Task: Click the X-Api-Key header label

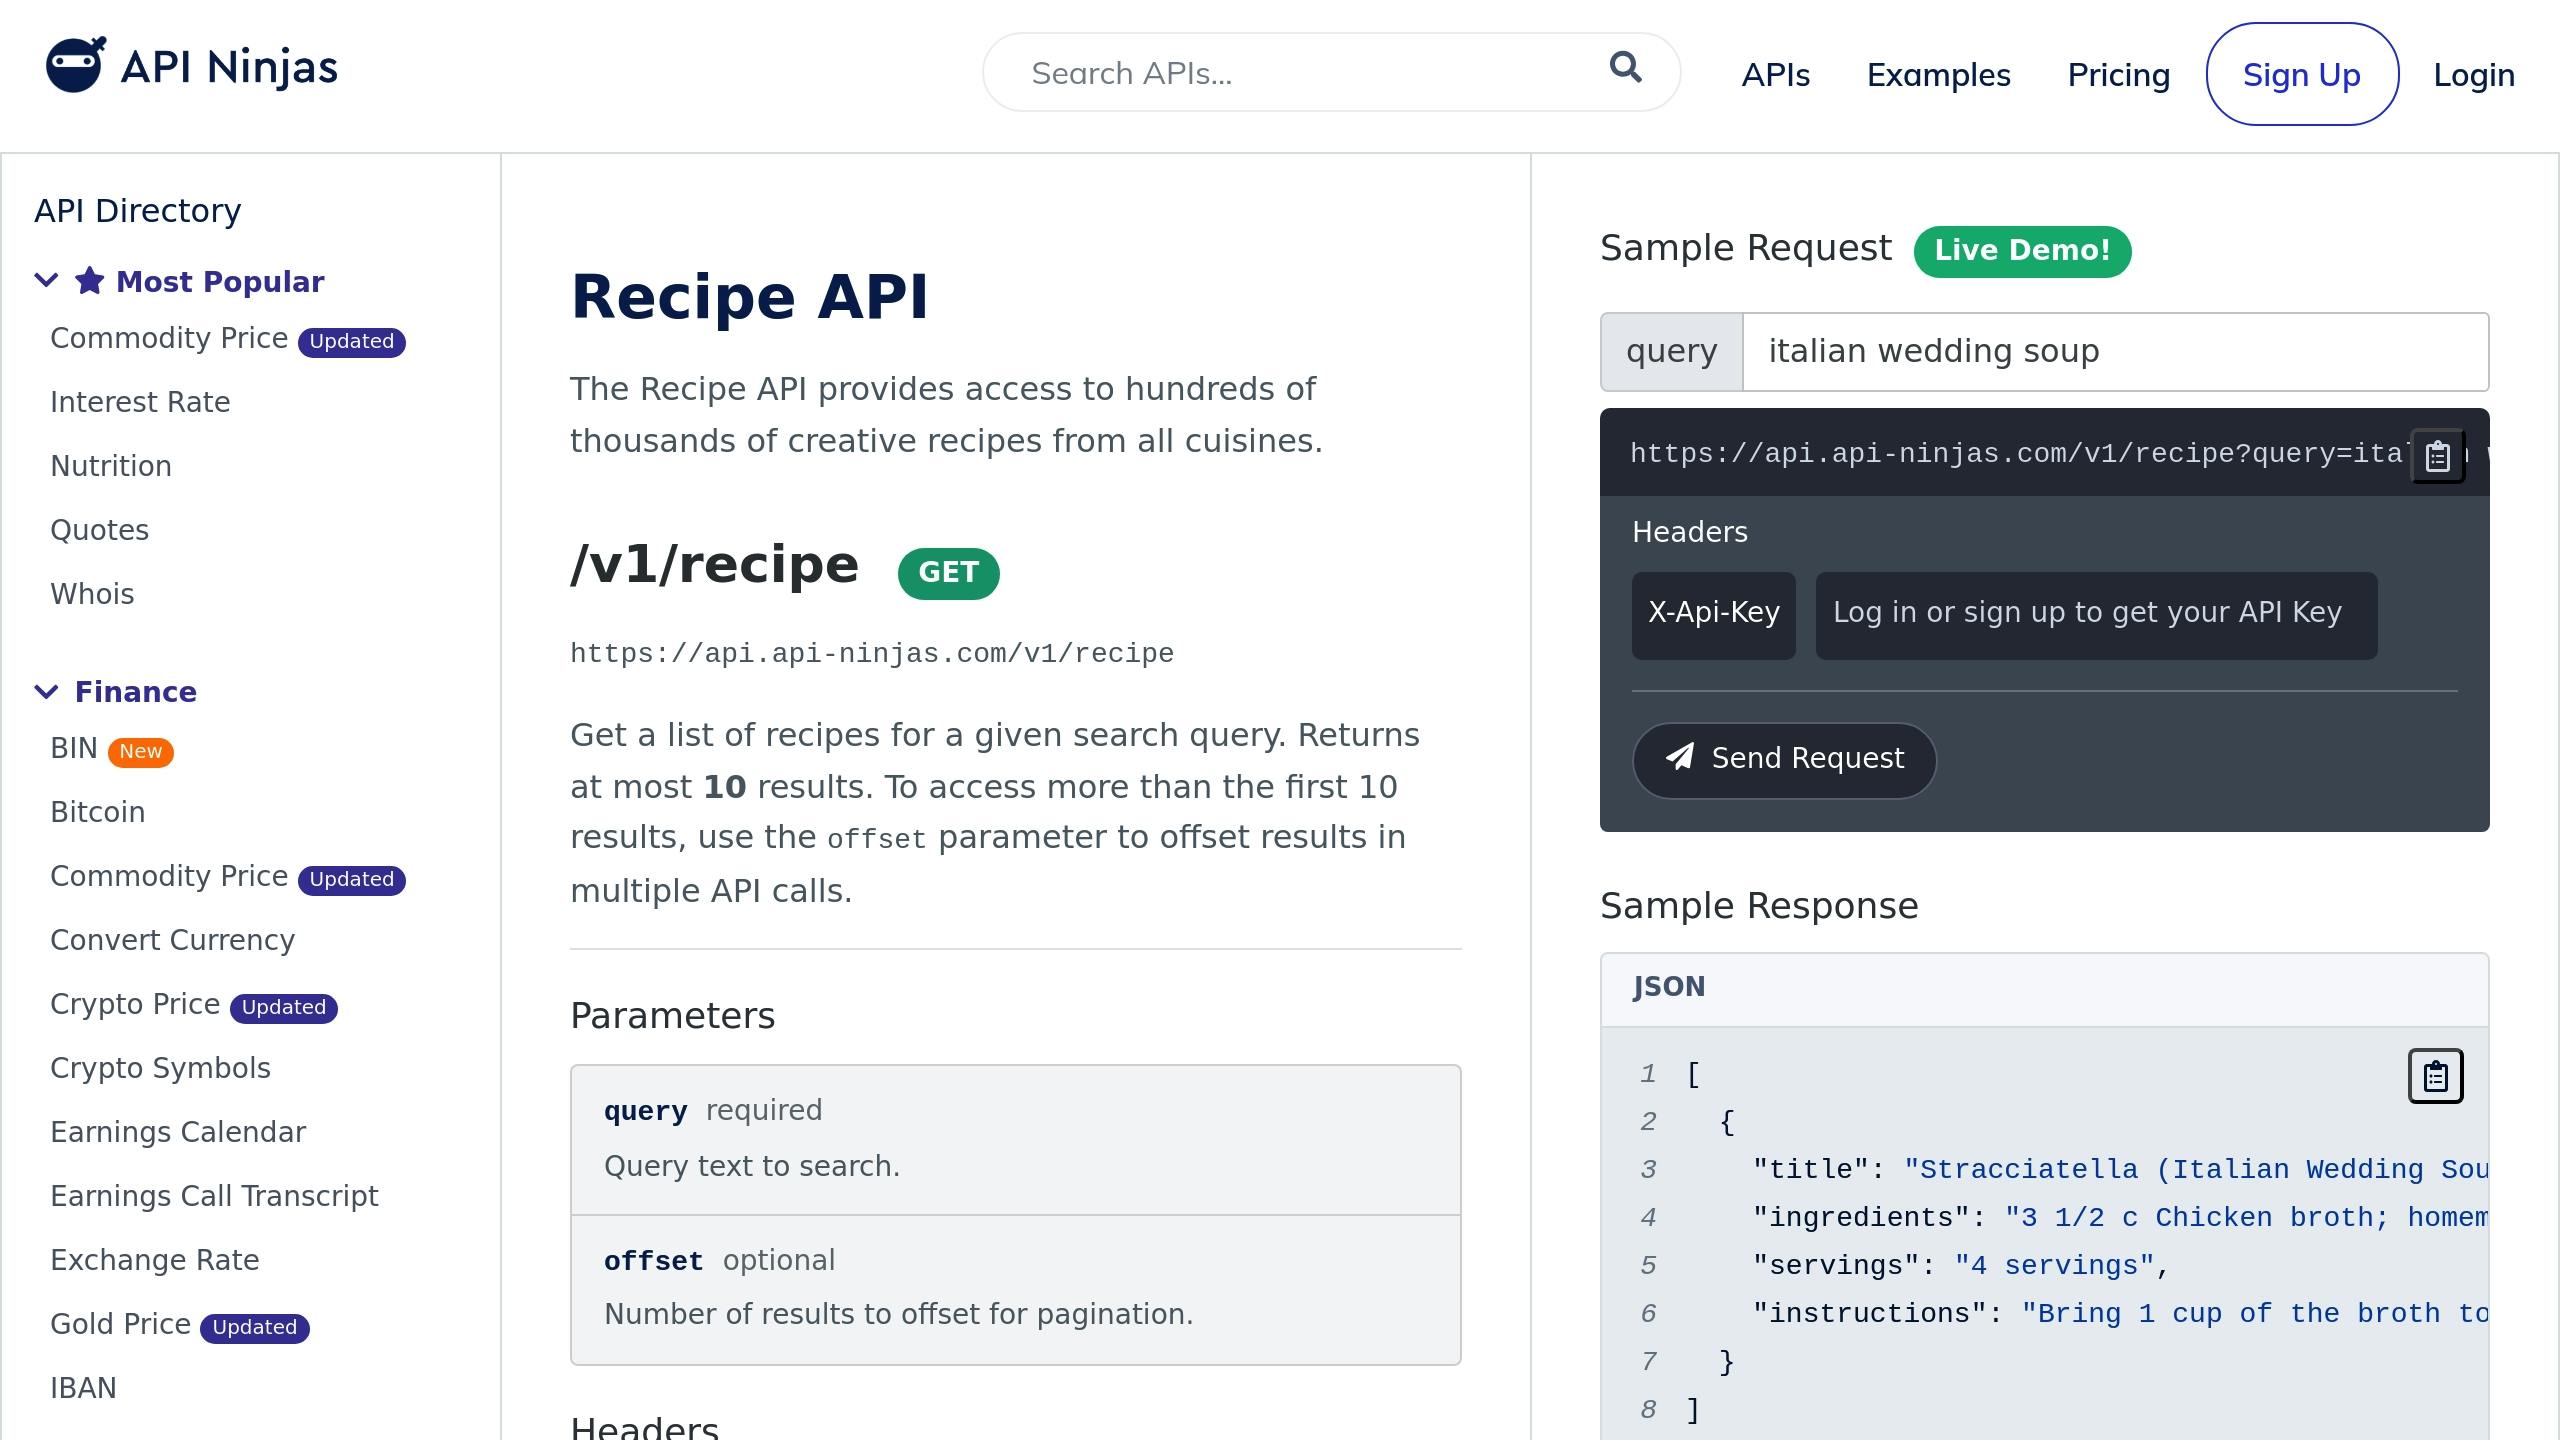Action: (x=1713, y=615)
